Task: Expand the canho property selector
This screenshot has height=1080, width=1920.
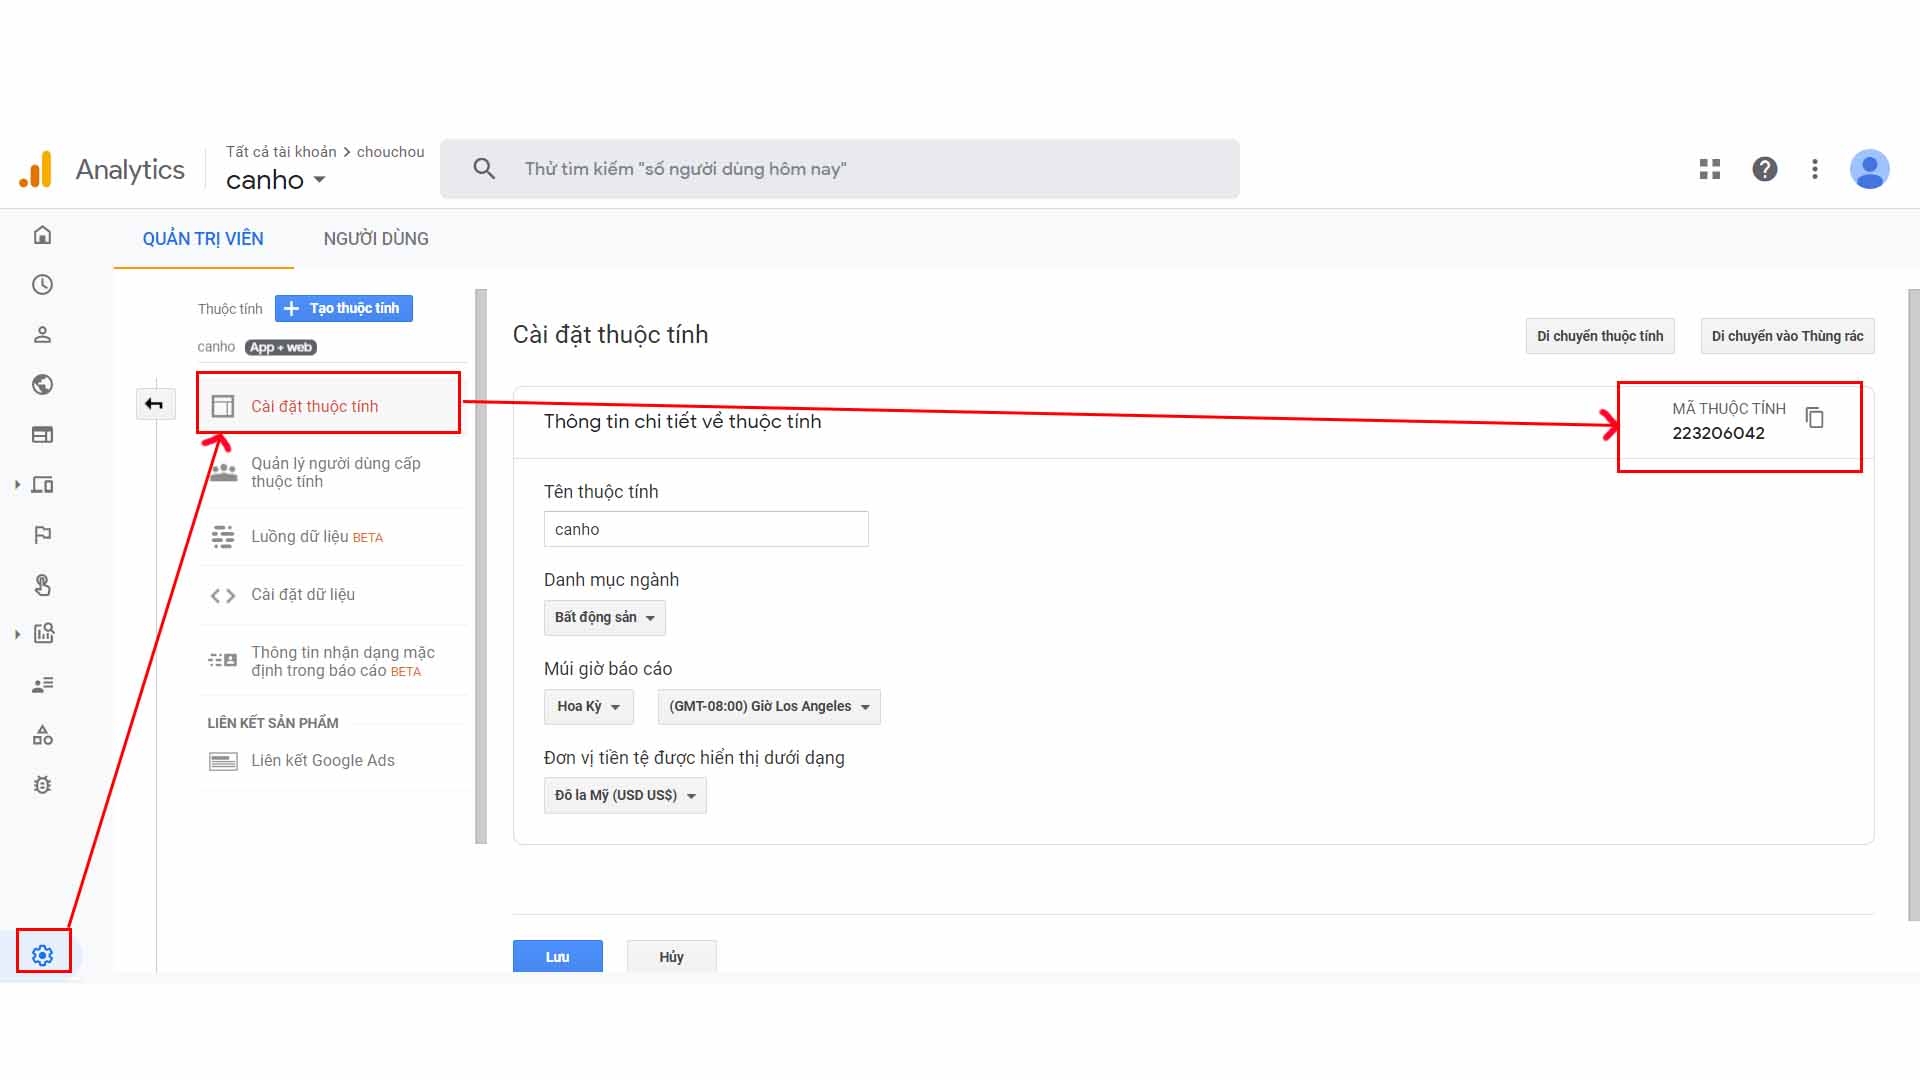Action: pyautogui.click(x=276, y=180)
